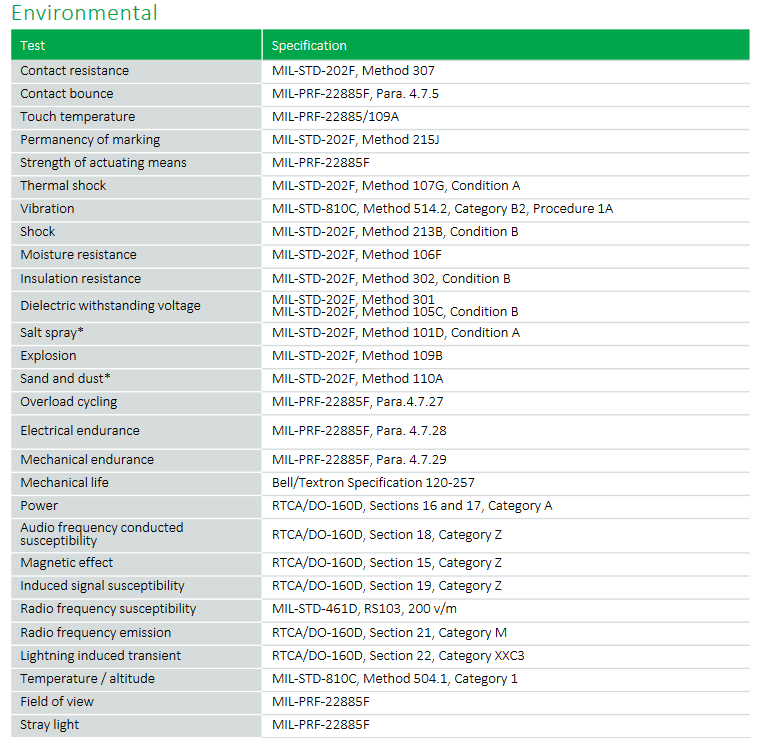This screenshot has height=738, width=761.
Task: Select the Sand and dust* row label
Action: [x=65, y=379]
